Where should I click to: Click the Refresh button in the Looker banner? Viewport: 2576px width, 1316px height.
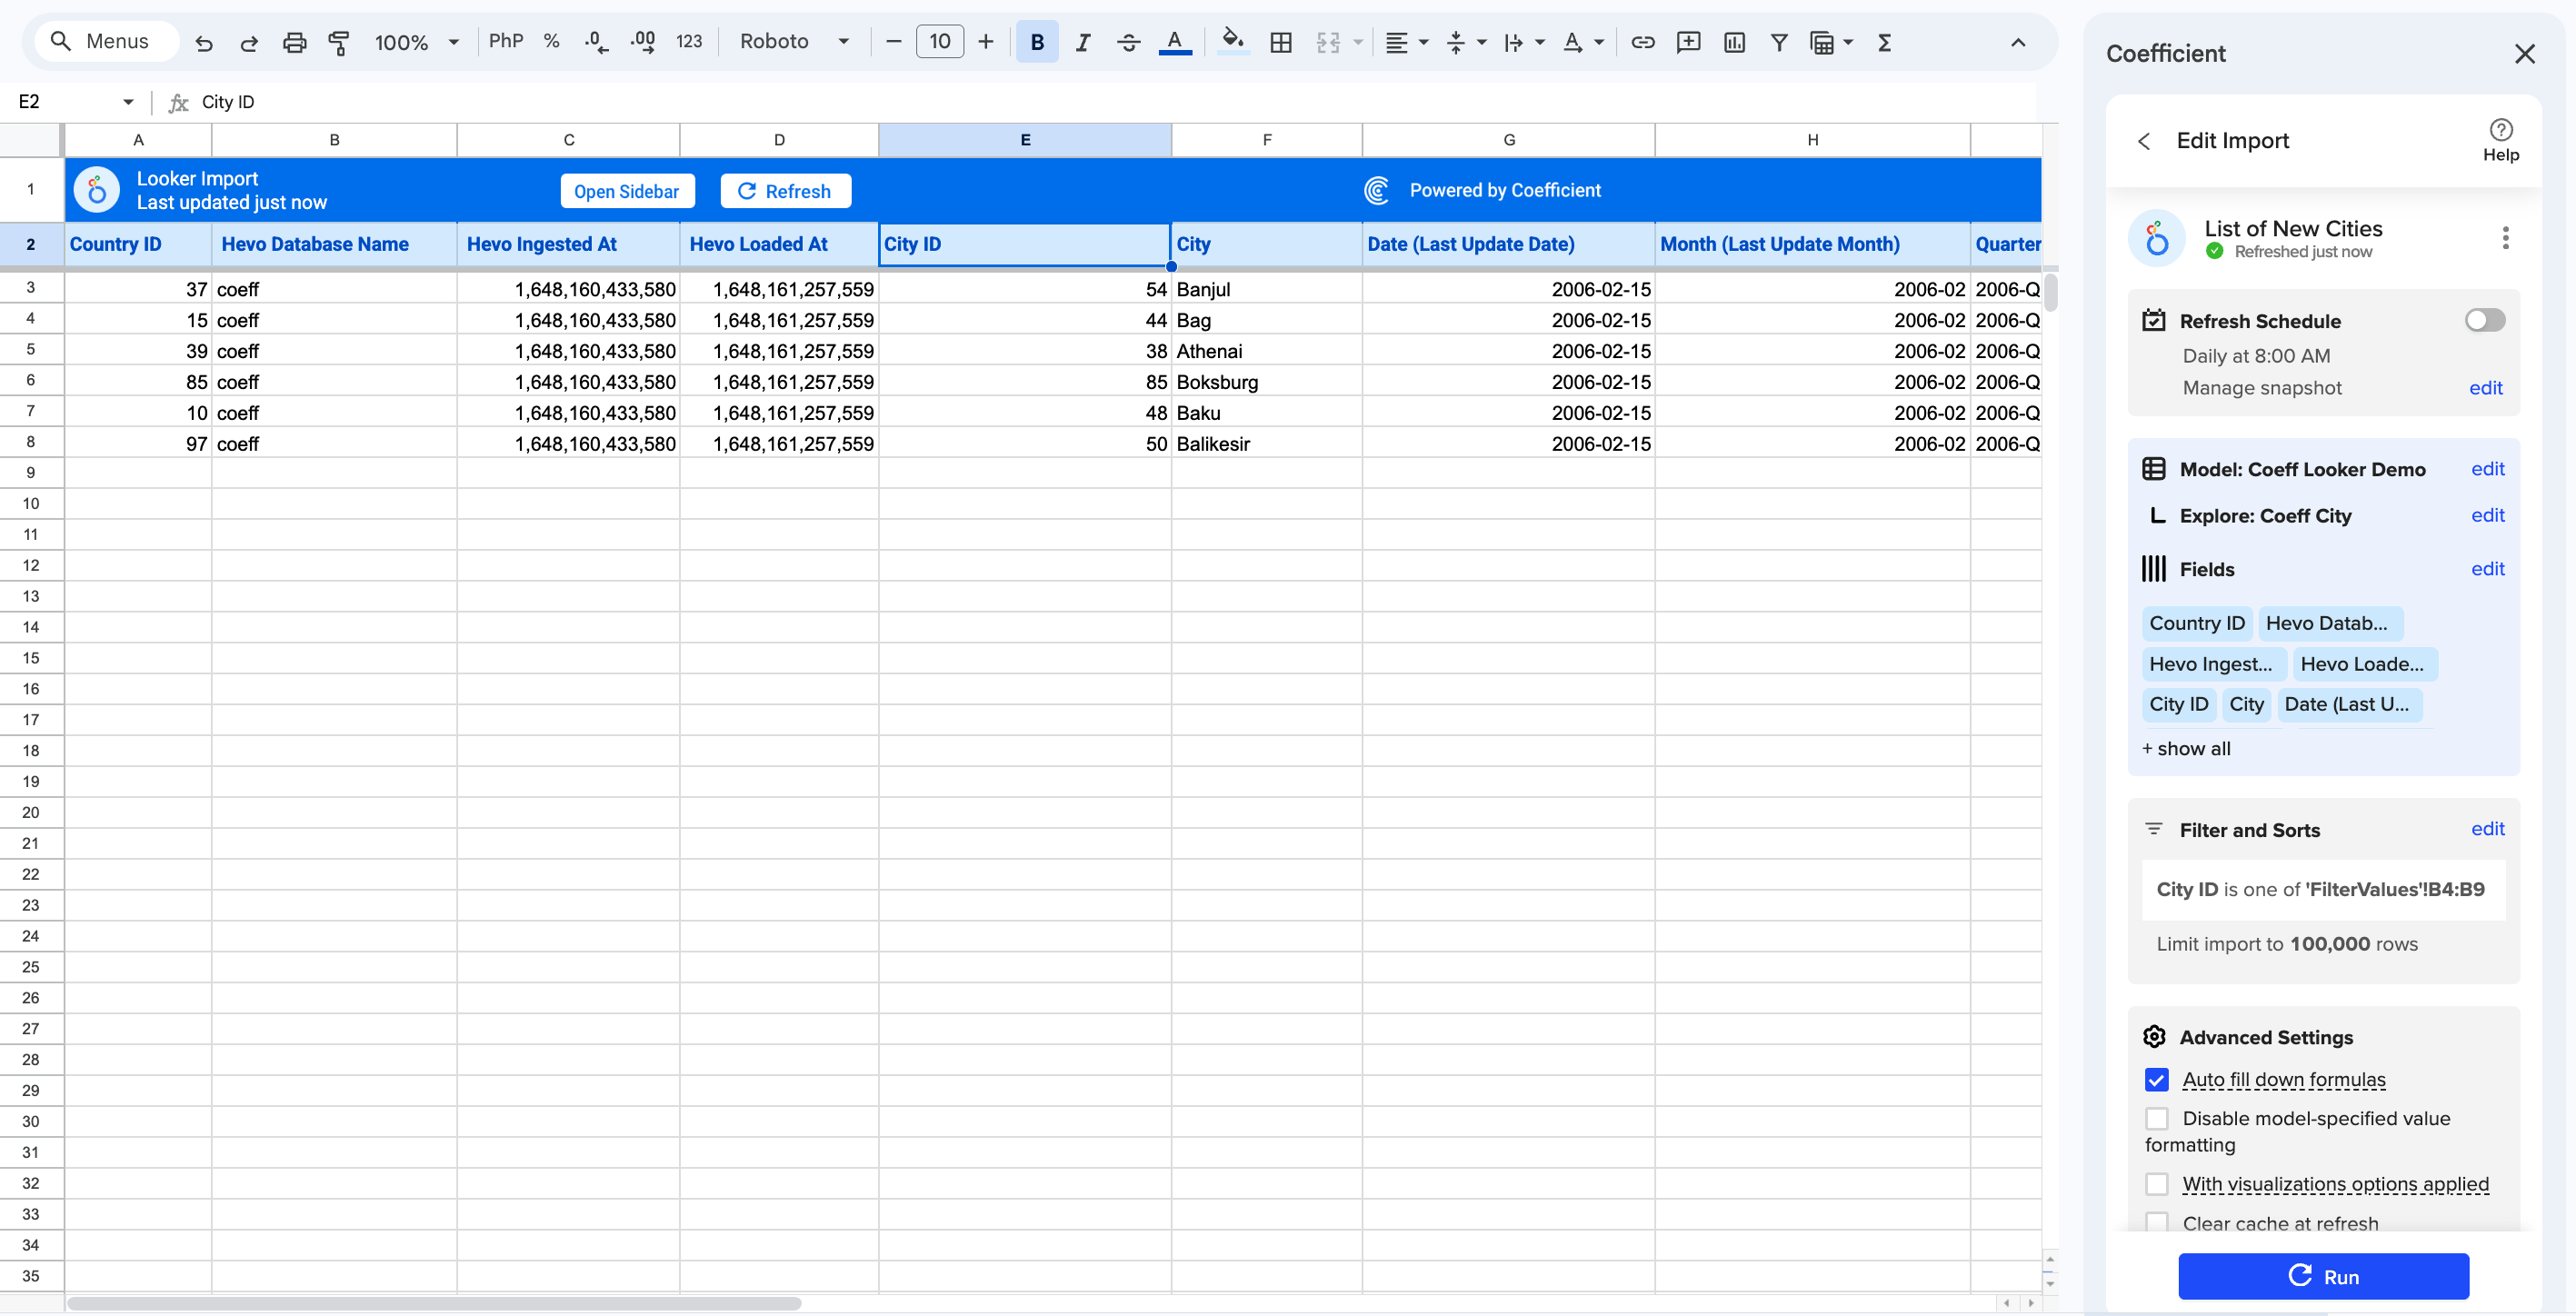tap(786, 190)
